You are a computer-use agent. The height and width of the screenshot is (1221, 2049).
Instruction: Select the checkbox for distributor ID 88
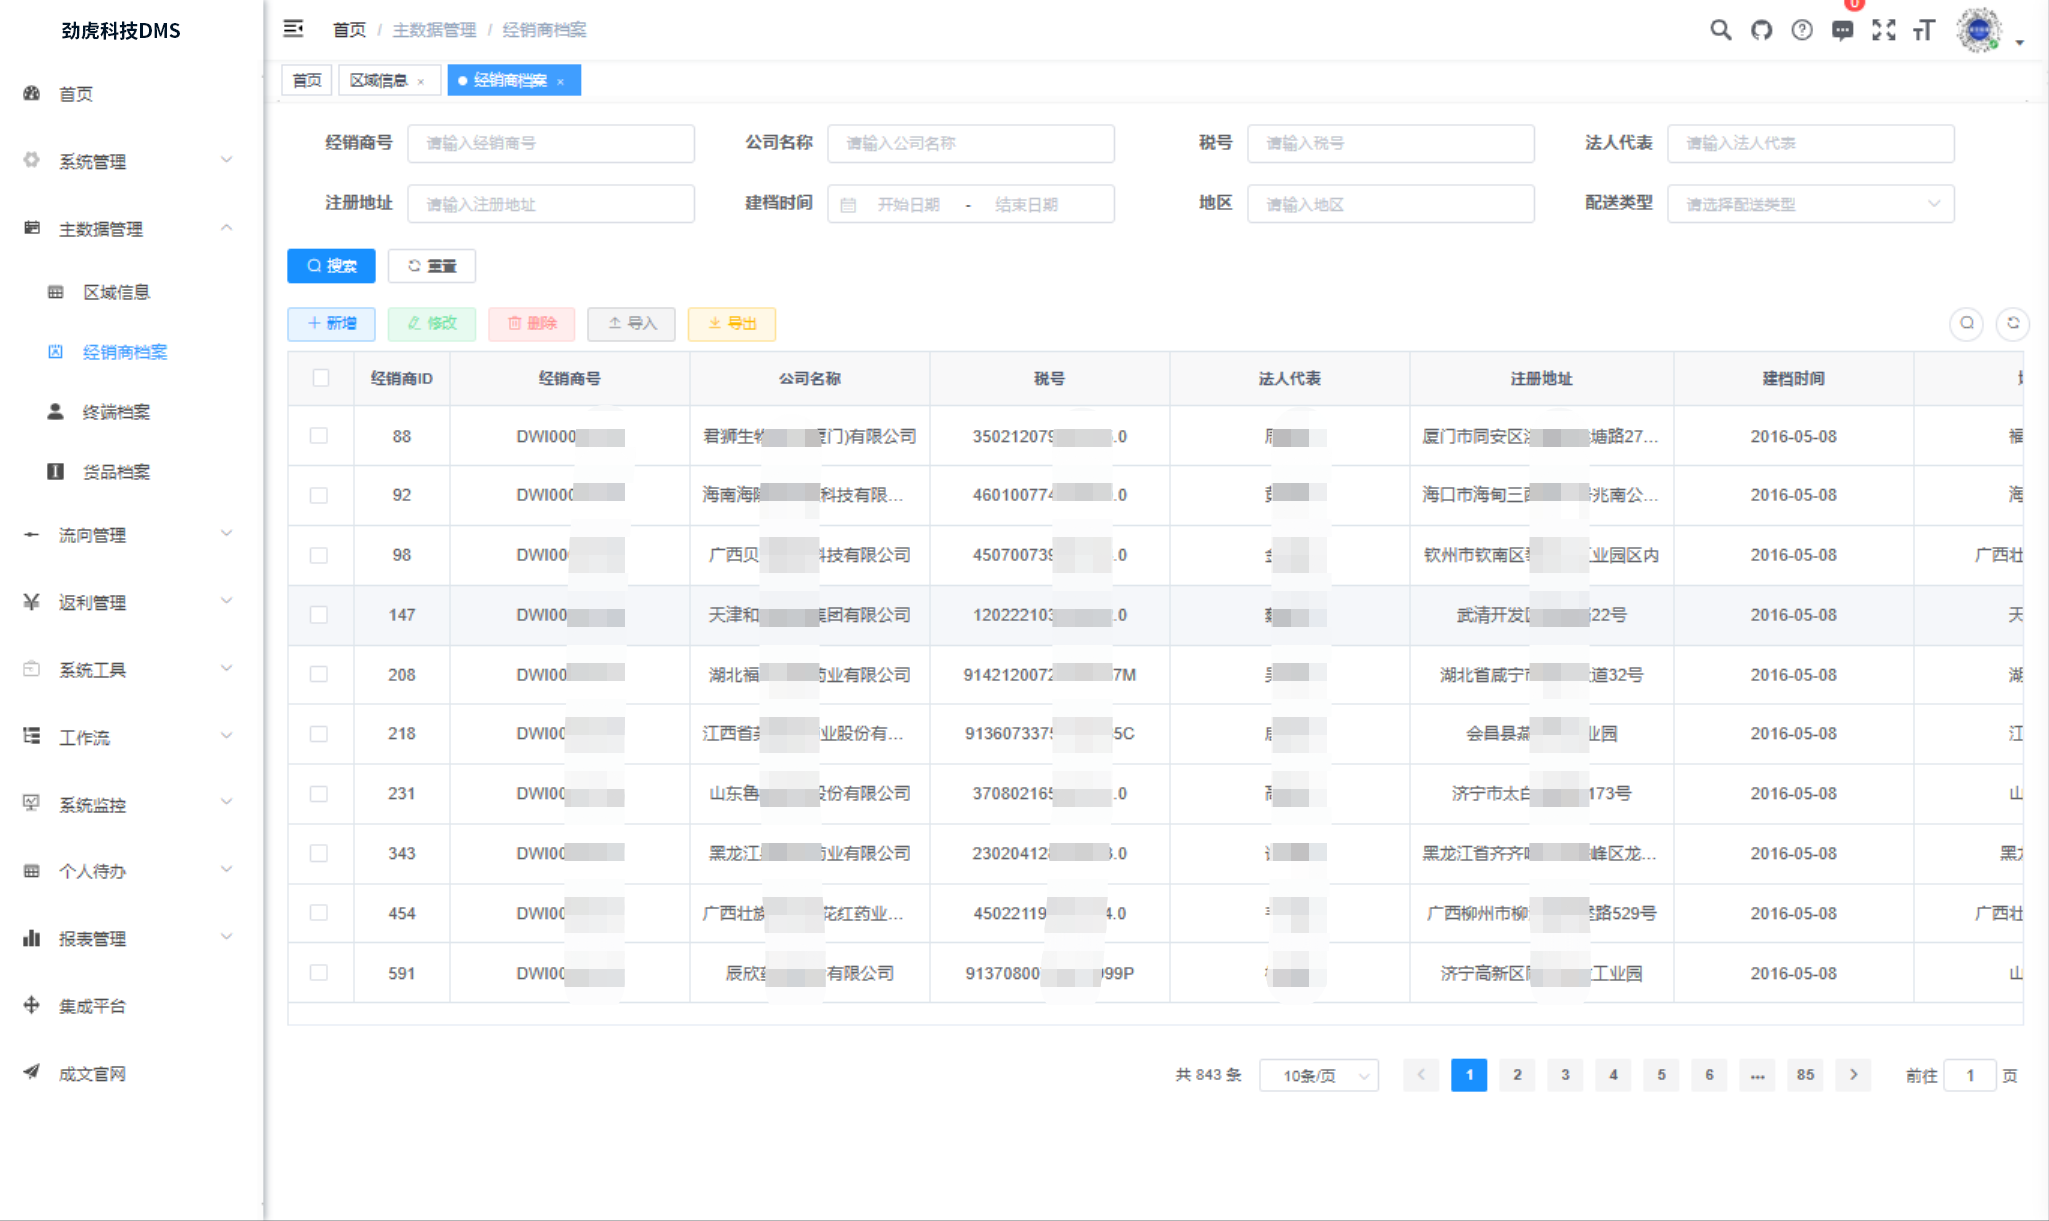pos(319,436)
